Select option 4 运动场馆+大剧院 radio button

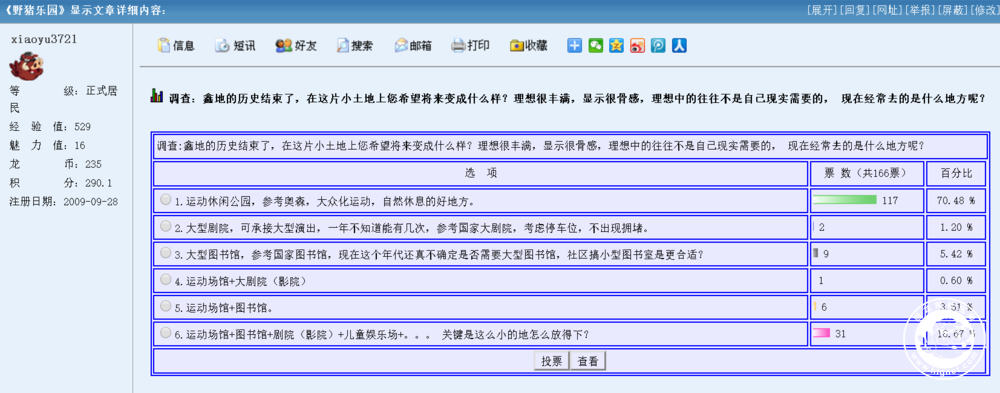pos(166,279)
